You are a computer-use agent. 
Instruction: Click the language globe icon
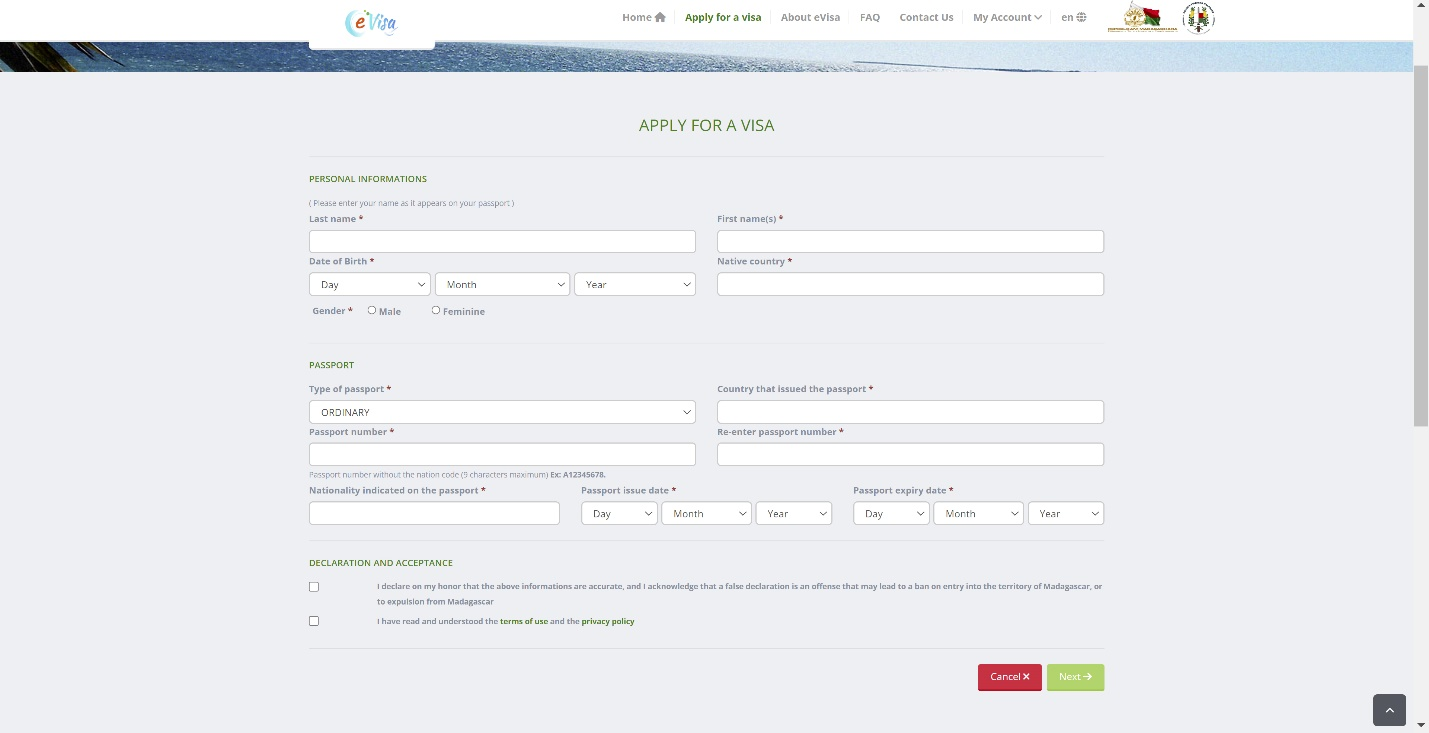click(1081, 17)
